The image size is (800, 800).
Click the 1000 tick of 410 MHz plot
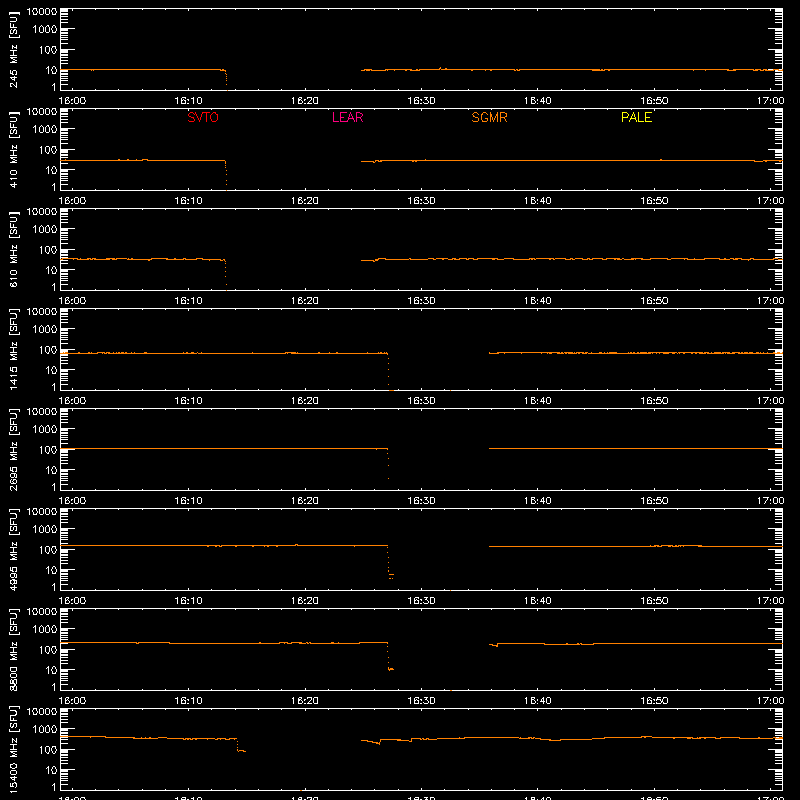[x=45, y=129]
